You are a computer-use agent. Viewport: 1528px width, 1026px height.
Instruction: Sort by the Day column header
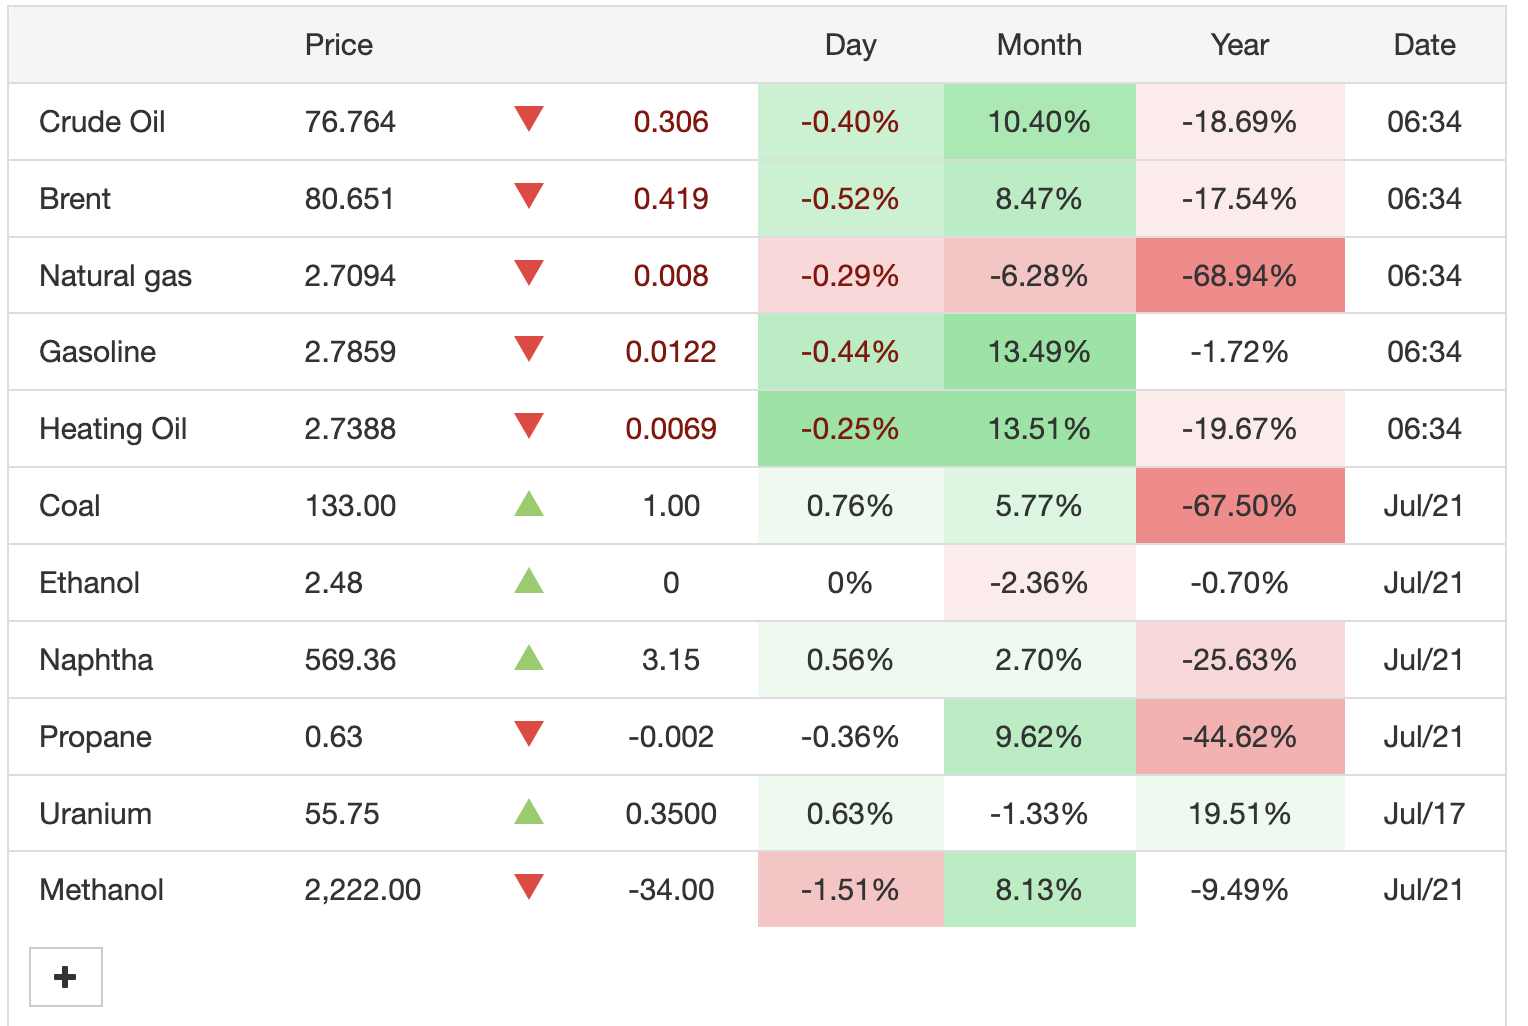coord(851,45)
